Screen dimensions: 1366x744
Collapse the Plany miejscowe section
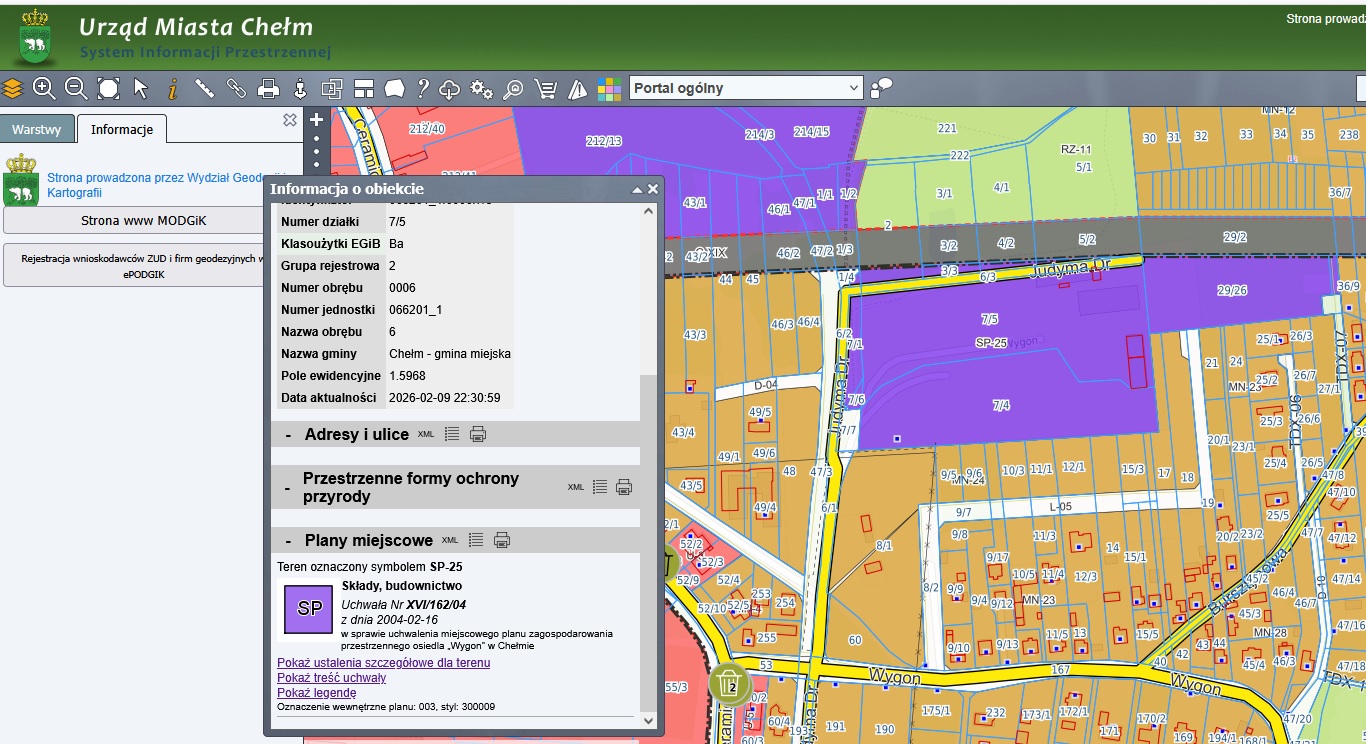[288, 540]
